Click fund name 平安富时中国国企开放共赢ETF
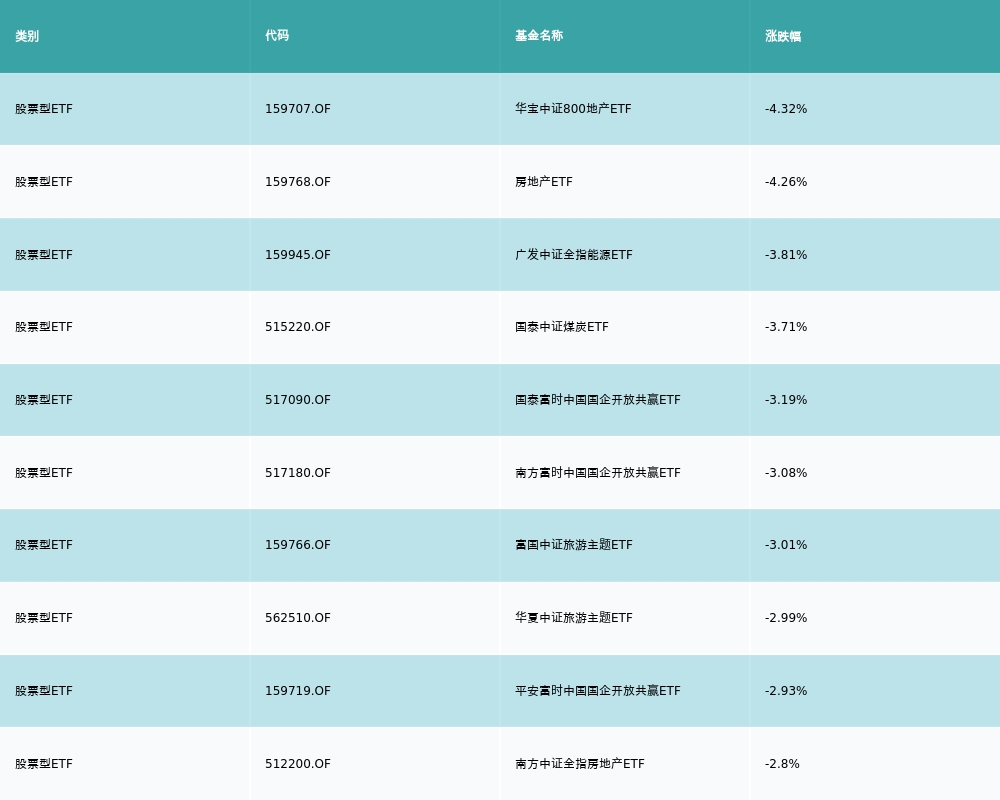This screenshot has height=800, width=1000. (x=598, y=691)
